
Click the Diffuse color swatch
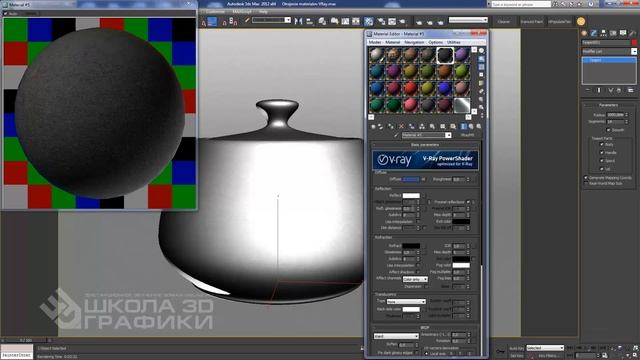411,179
